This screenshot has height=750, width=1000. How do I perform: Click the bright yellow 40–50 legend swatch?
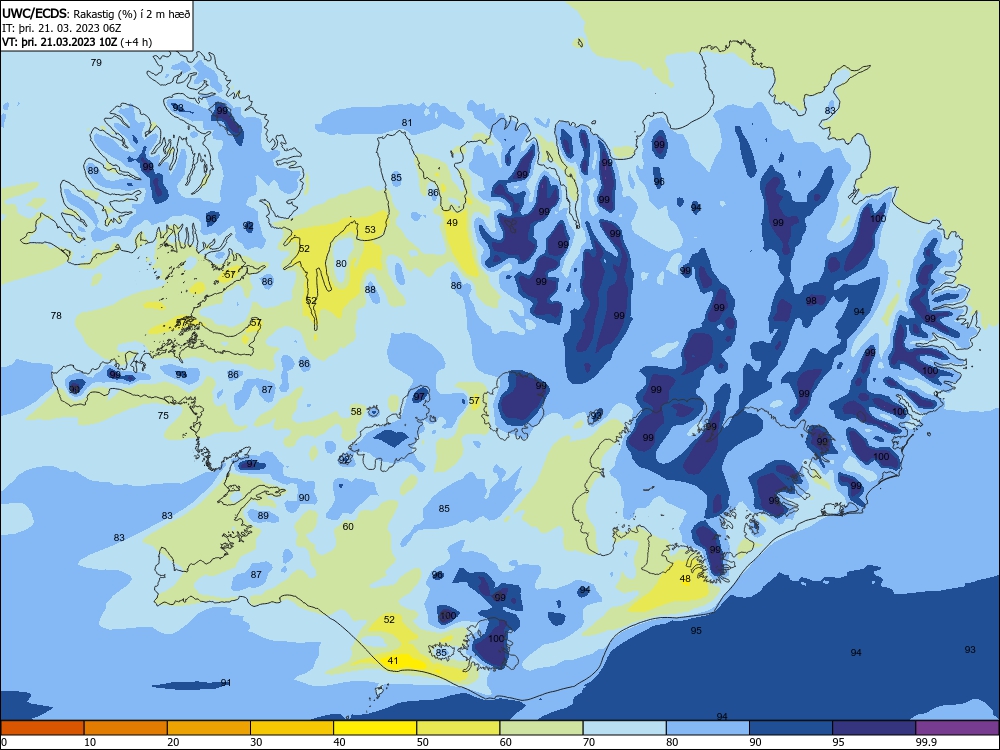click(375, 728)
